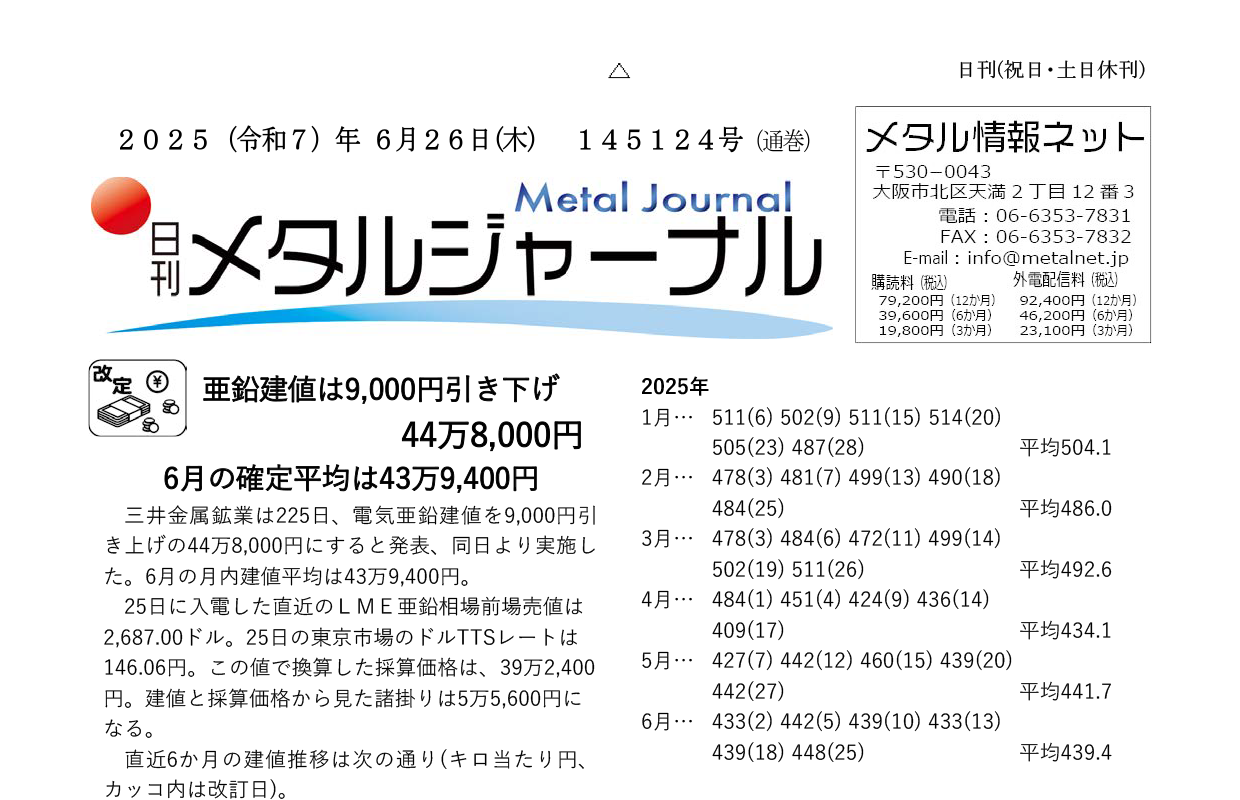Click the 3月… row label
Screen dimensions: 1240x800
click(667, 539)
